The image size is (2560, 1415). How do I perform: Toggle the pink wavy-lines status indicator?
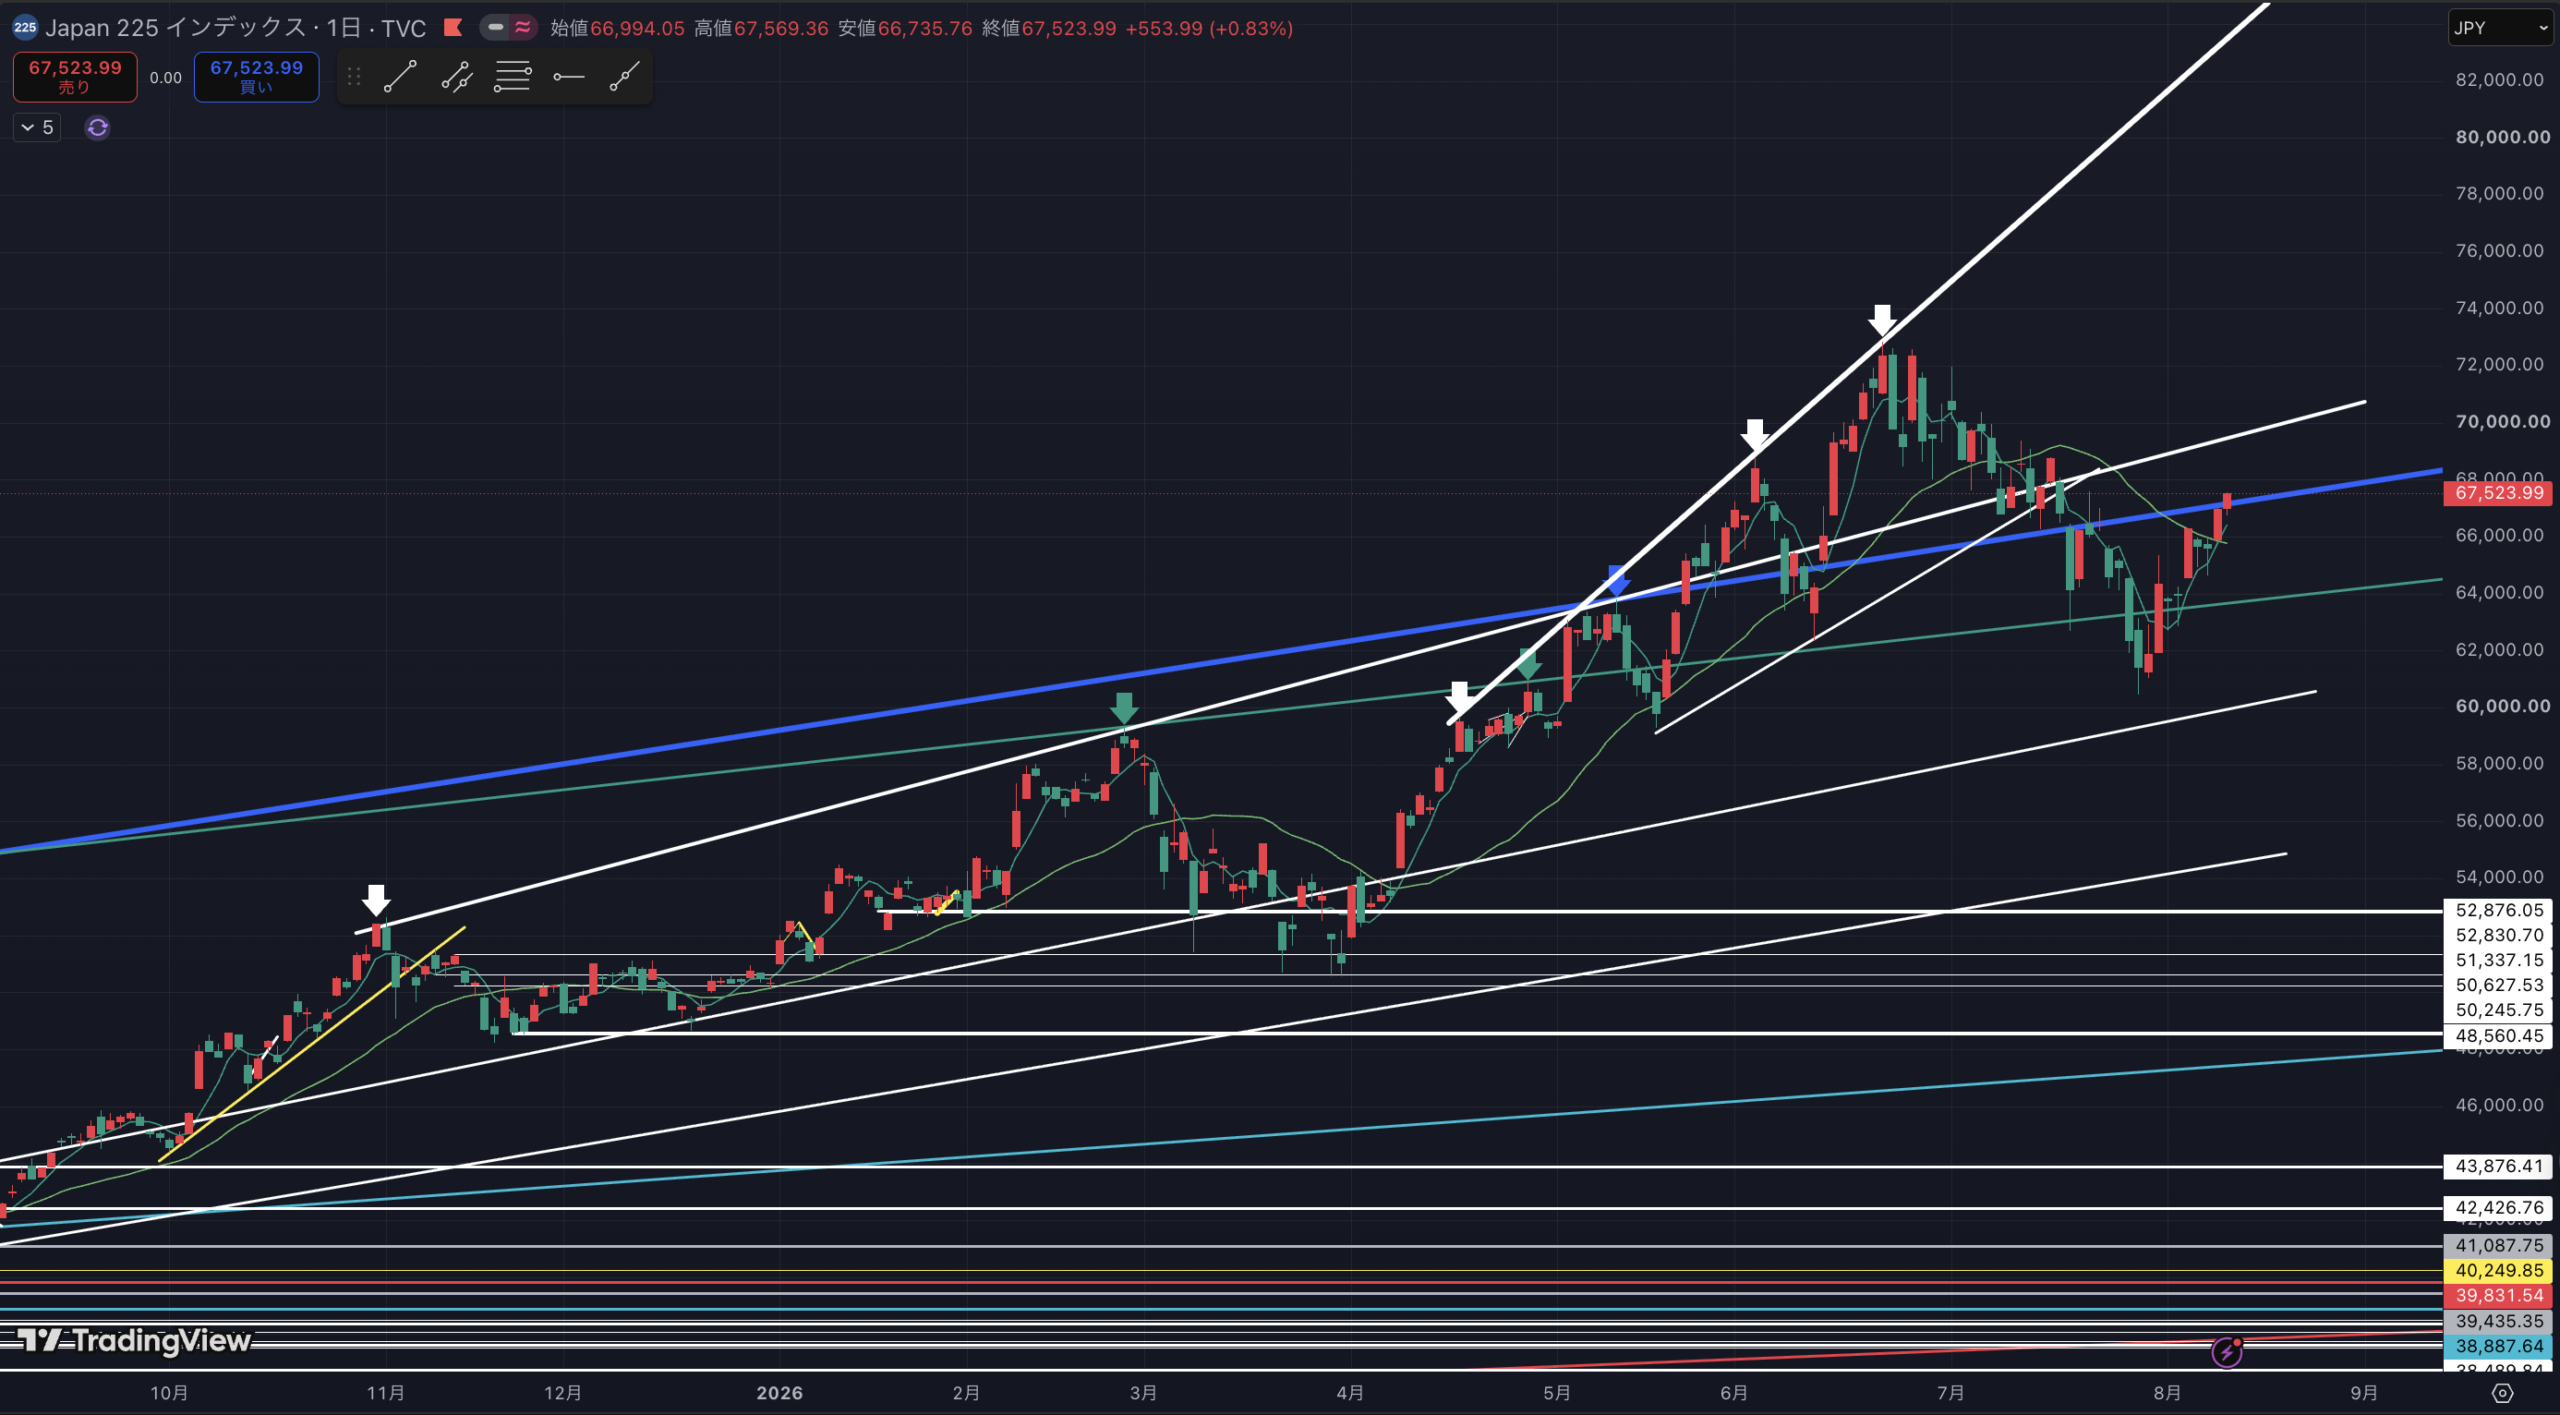tap(523, 28)
